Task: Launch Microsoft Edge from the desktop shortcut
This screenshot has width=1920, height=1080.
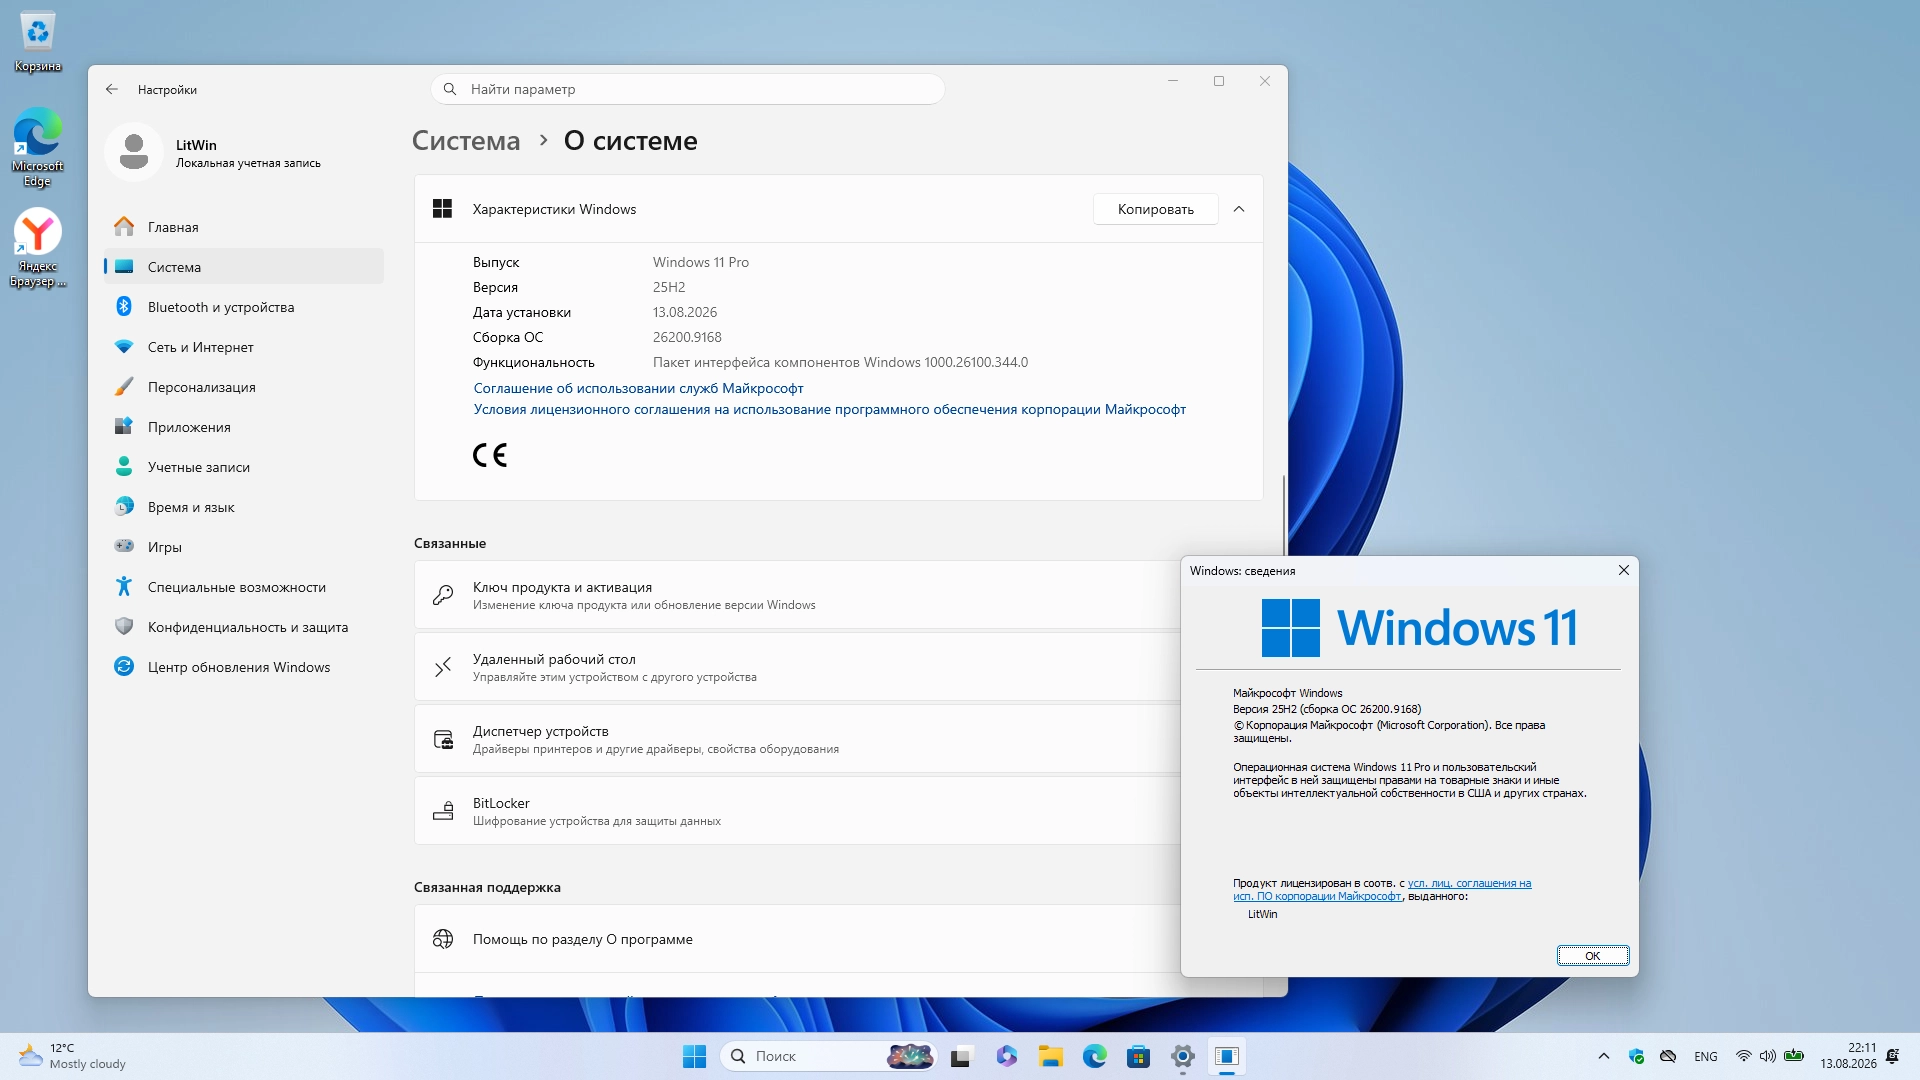Action: [38, 147]
